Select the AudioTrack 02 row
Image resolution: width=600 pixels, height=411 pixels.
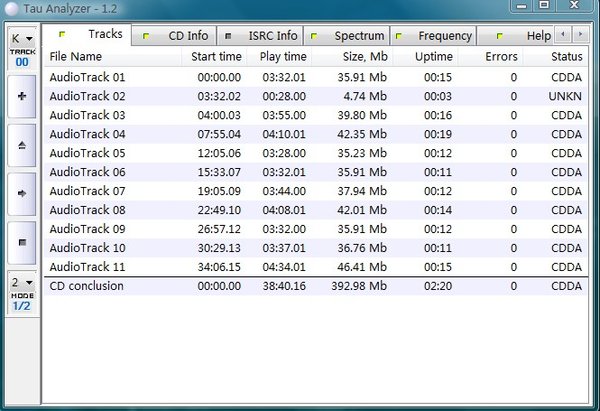316,96
